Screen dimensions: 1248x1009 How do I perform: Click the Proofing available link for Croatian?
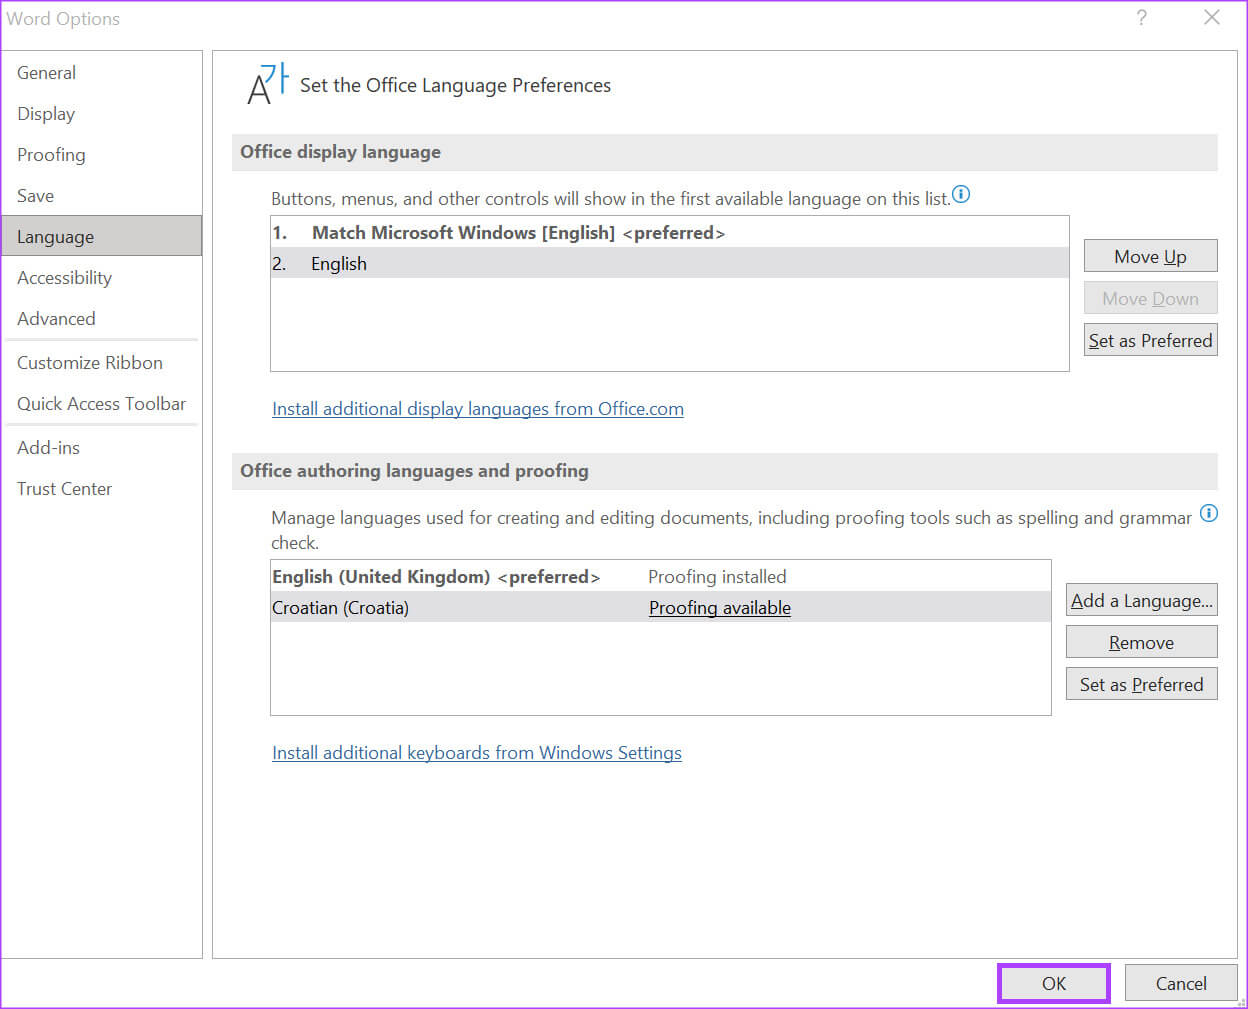click(720, 608)
